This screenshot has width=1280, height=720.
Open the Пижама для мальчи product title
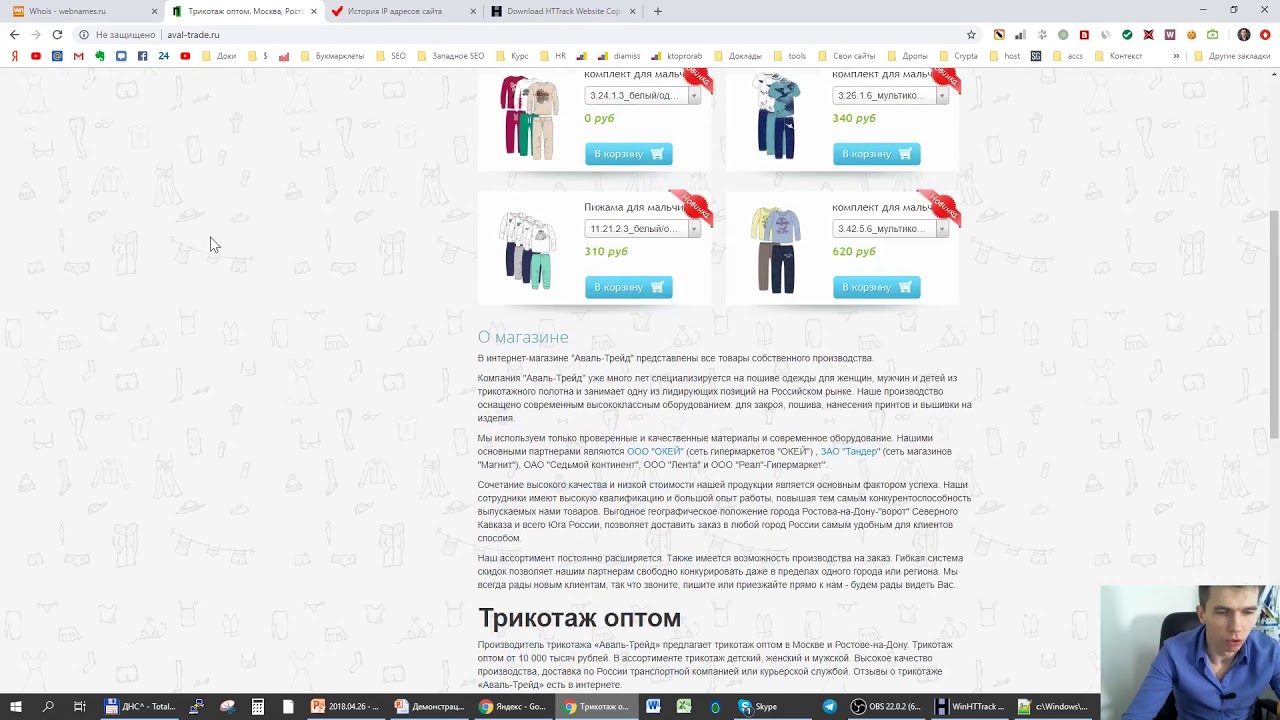point(633,207)
